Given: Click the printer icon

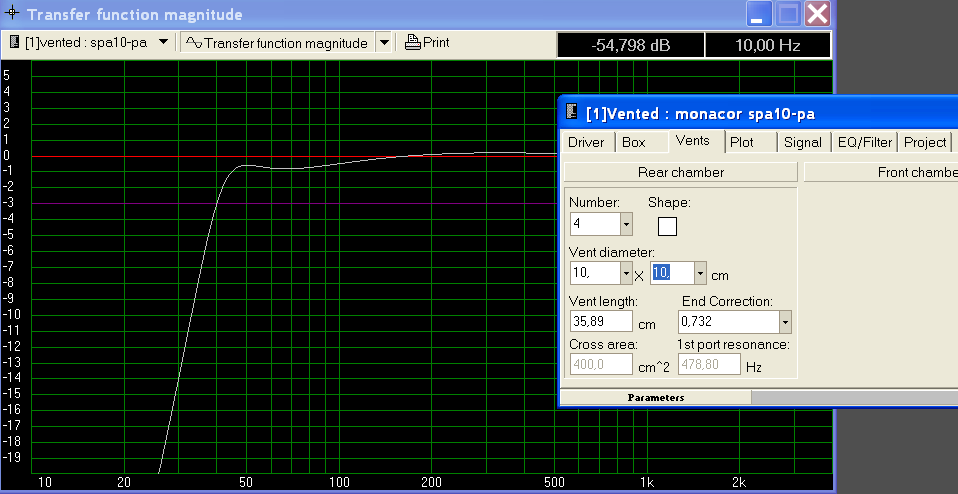Looking at the screenshot, I should 413,42.
